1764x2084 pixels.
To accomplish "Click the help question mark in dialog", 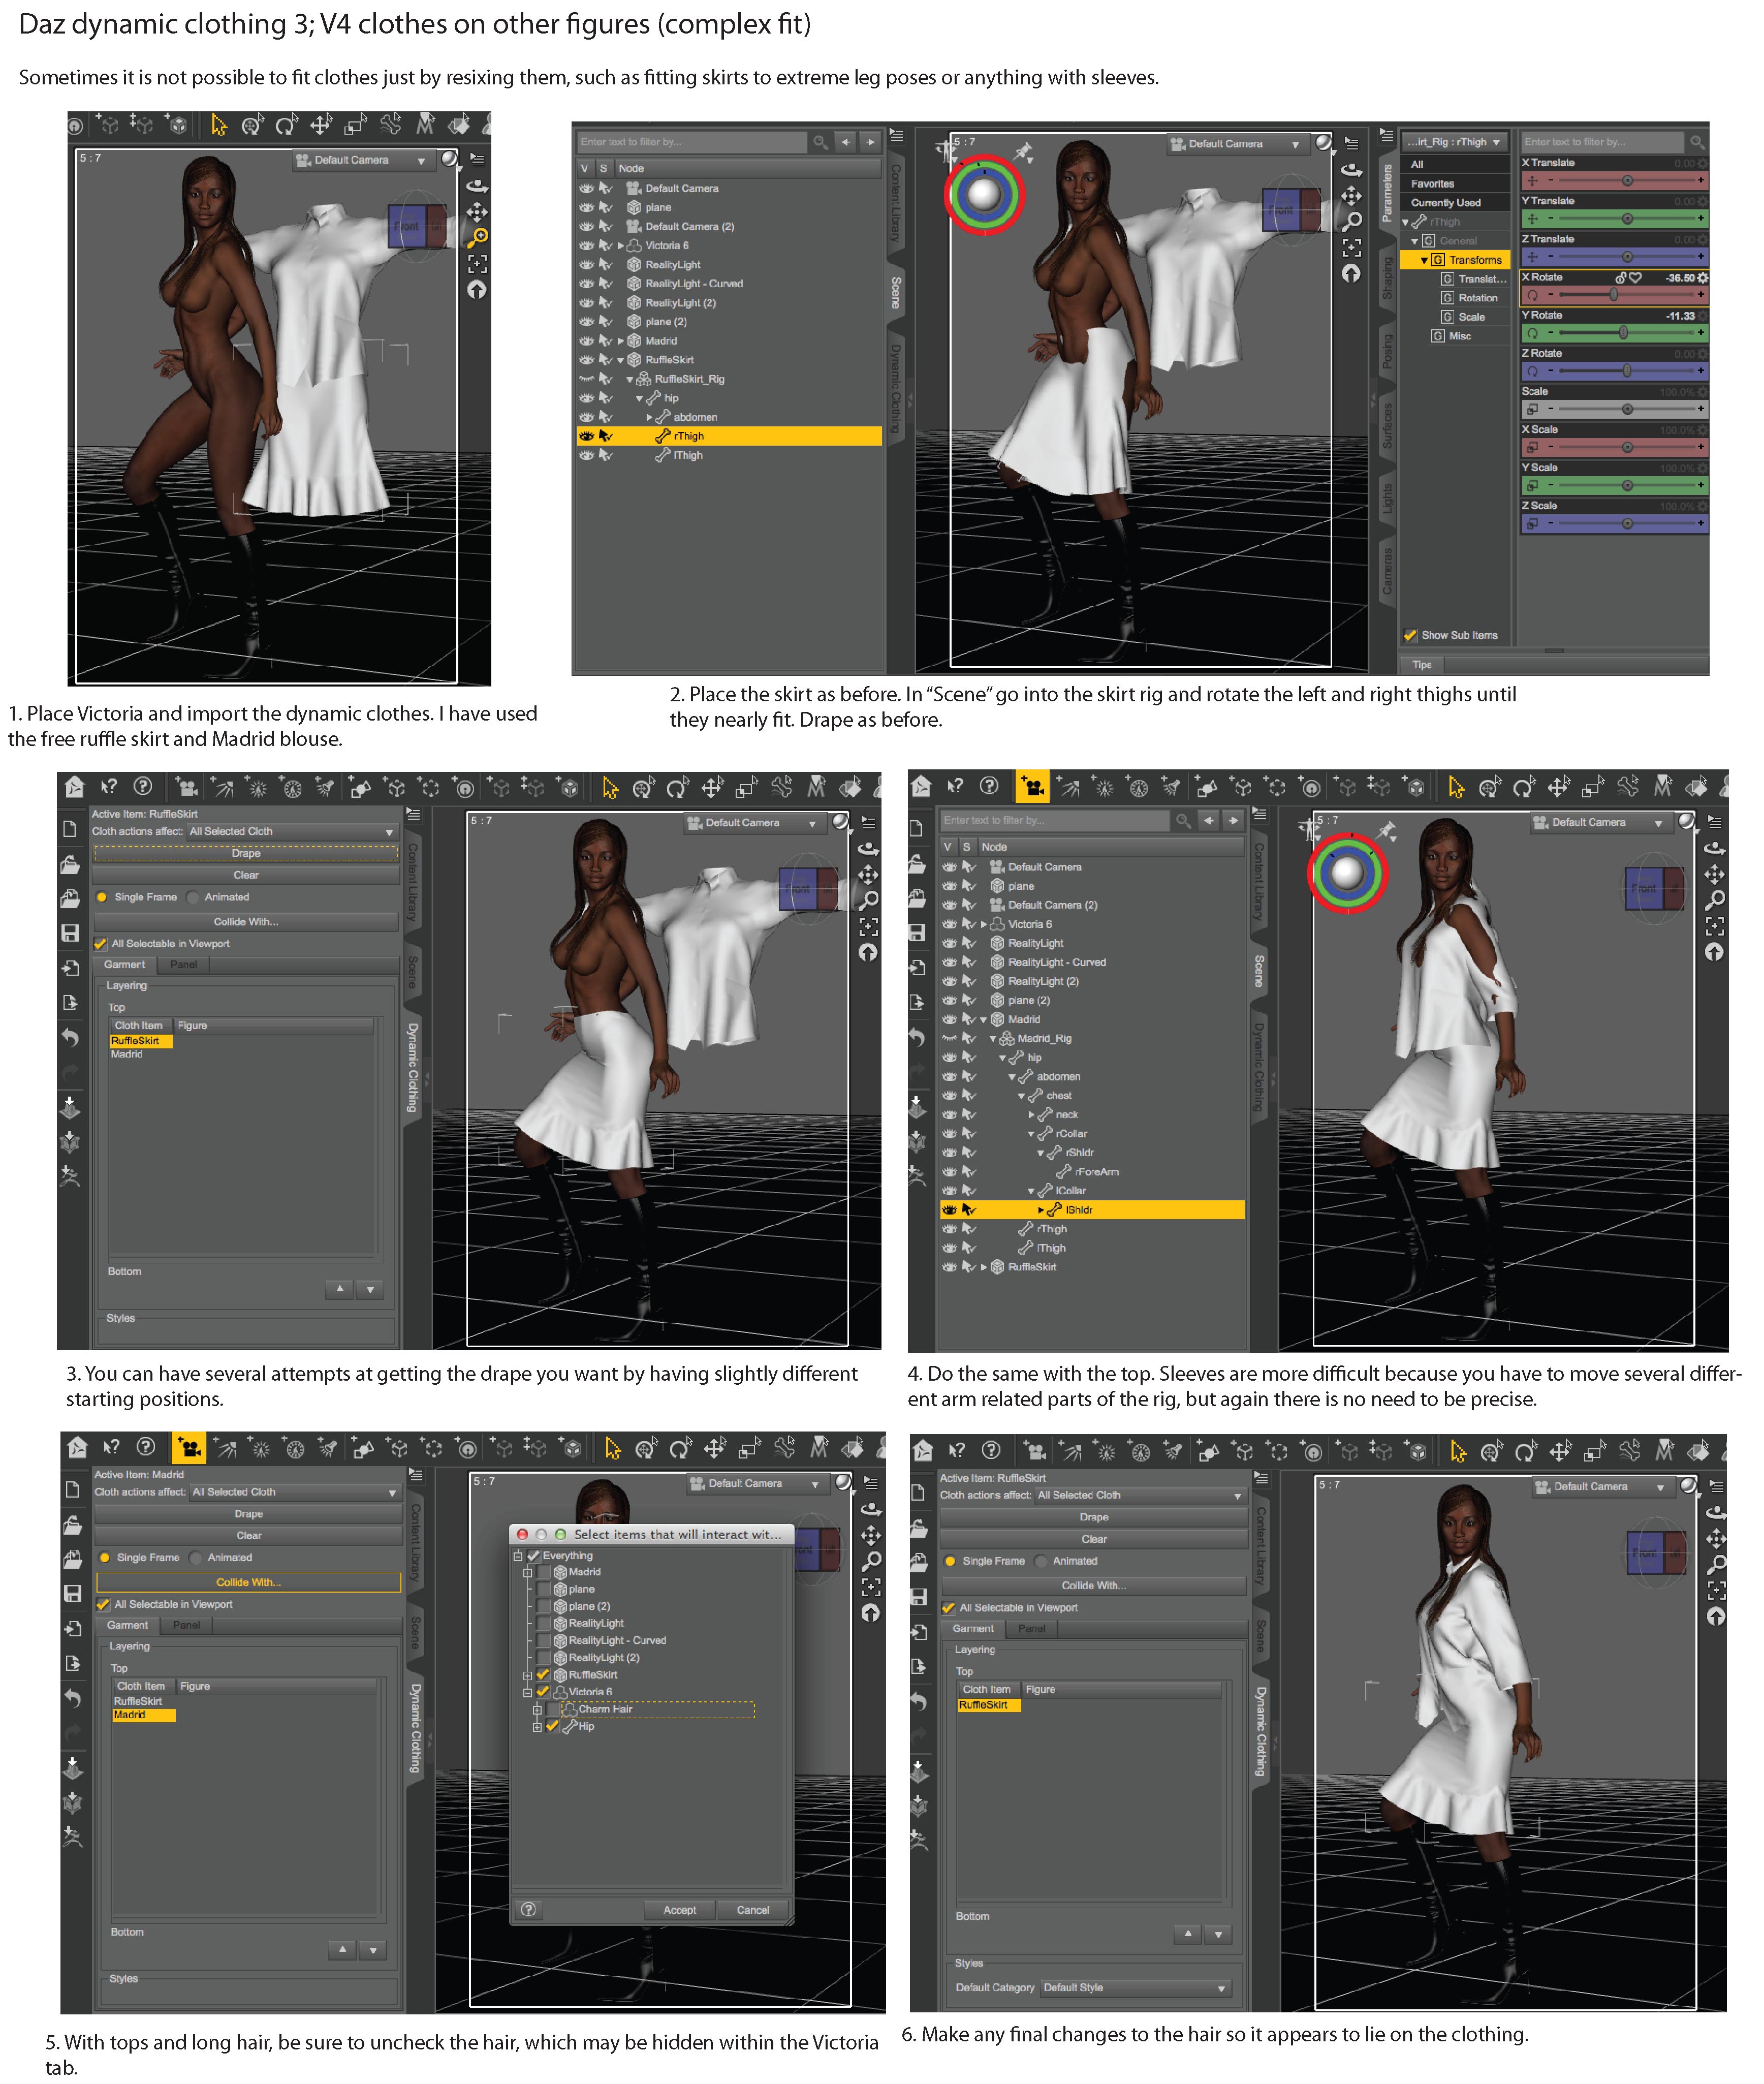I will point(529,1909).
